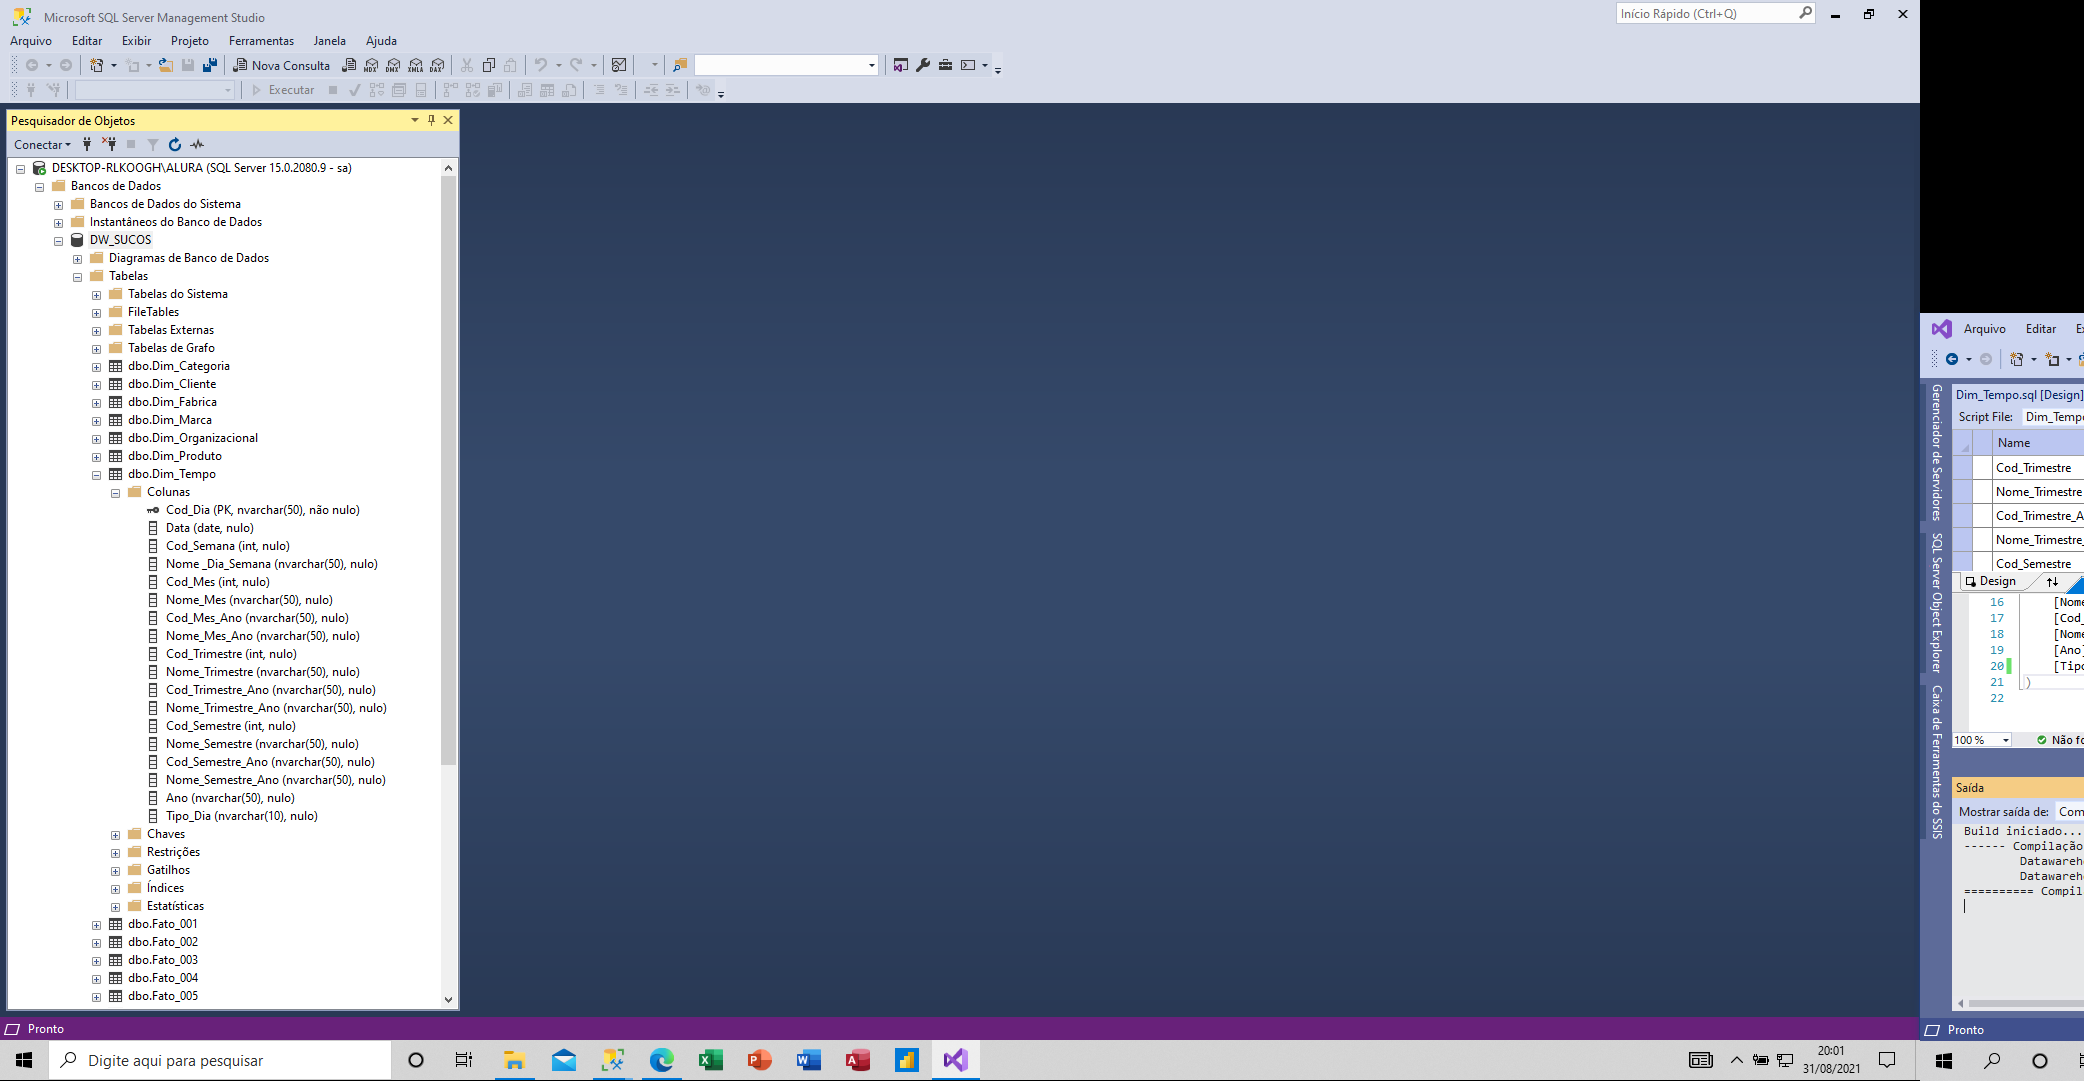Image resolution: width=2084 pixels, height=1081 pixels.
Task: Open the Ferramentas menu
Action: click(x=260, y=40)
